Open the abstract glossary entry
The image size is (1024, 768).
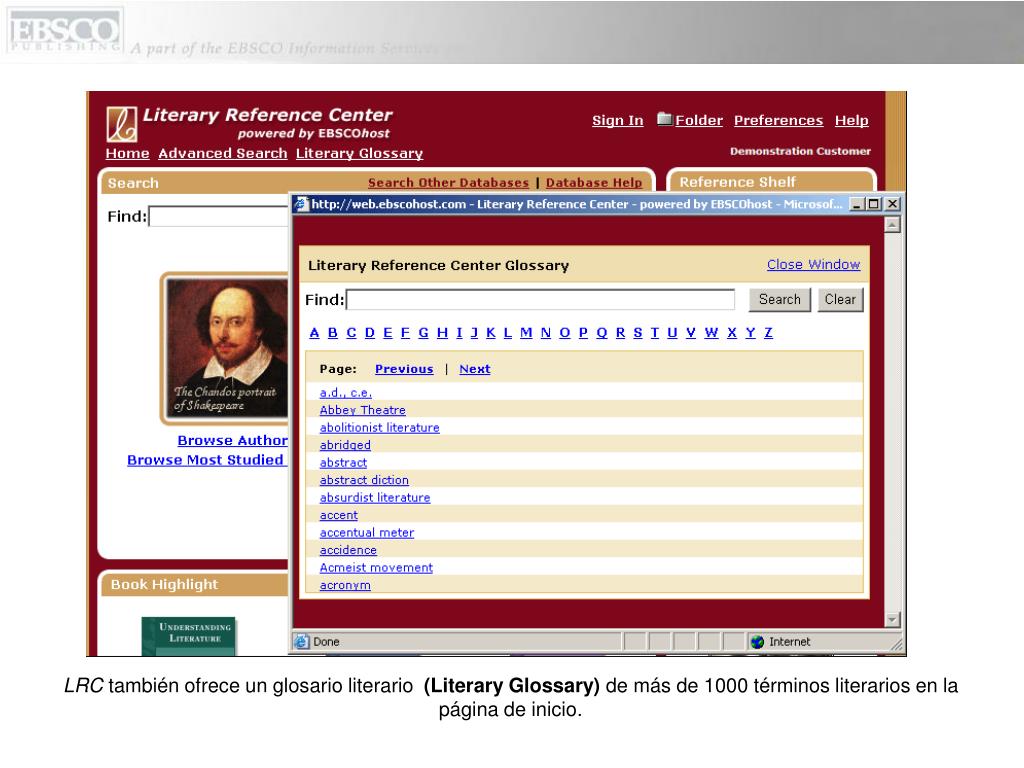[343, 462]
